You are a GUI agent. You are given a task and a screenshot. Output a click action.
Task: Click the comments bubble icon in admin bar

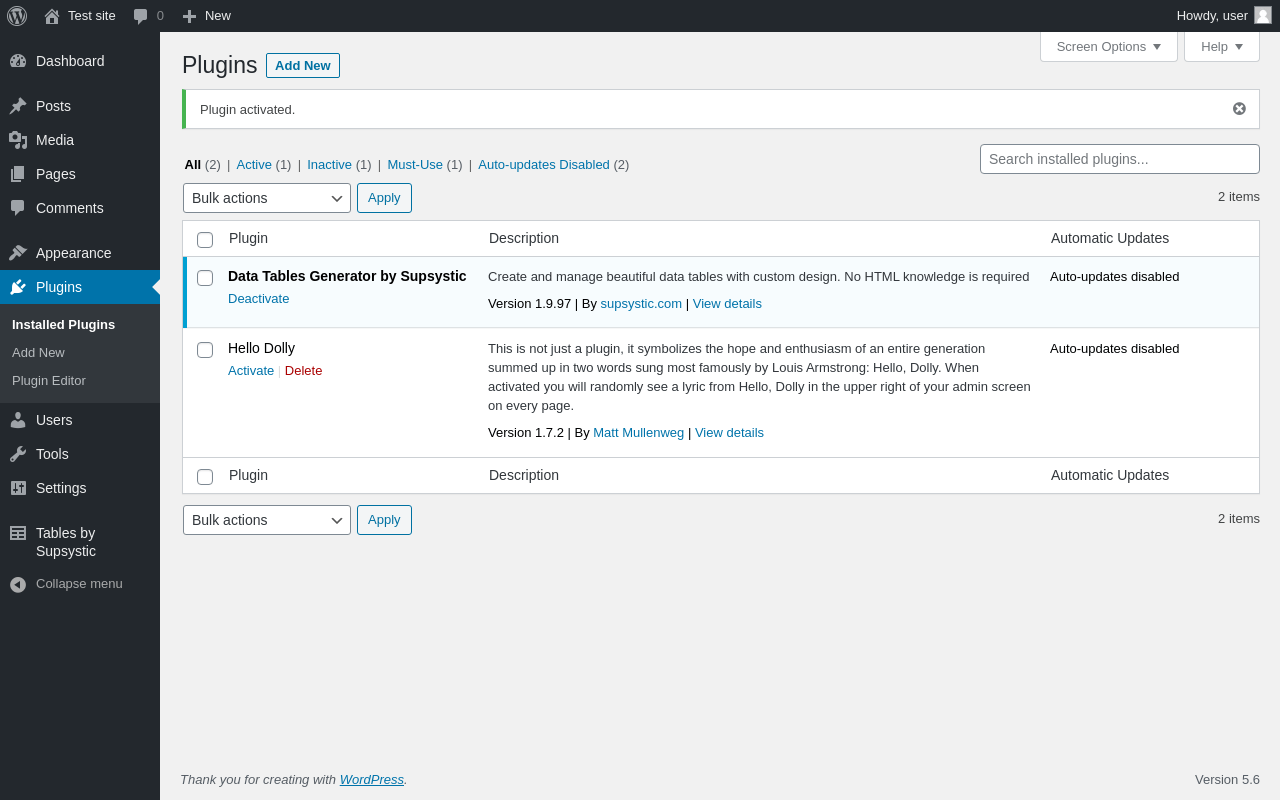[140, 16]
